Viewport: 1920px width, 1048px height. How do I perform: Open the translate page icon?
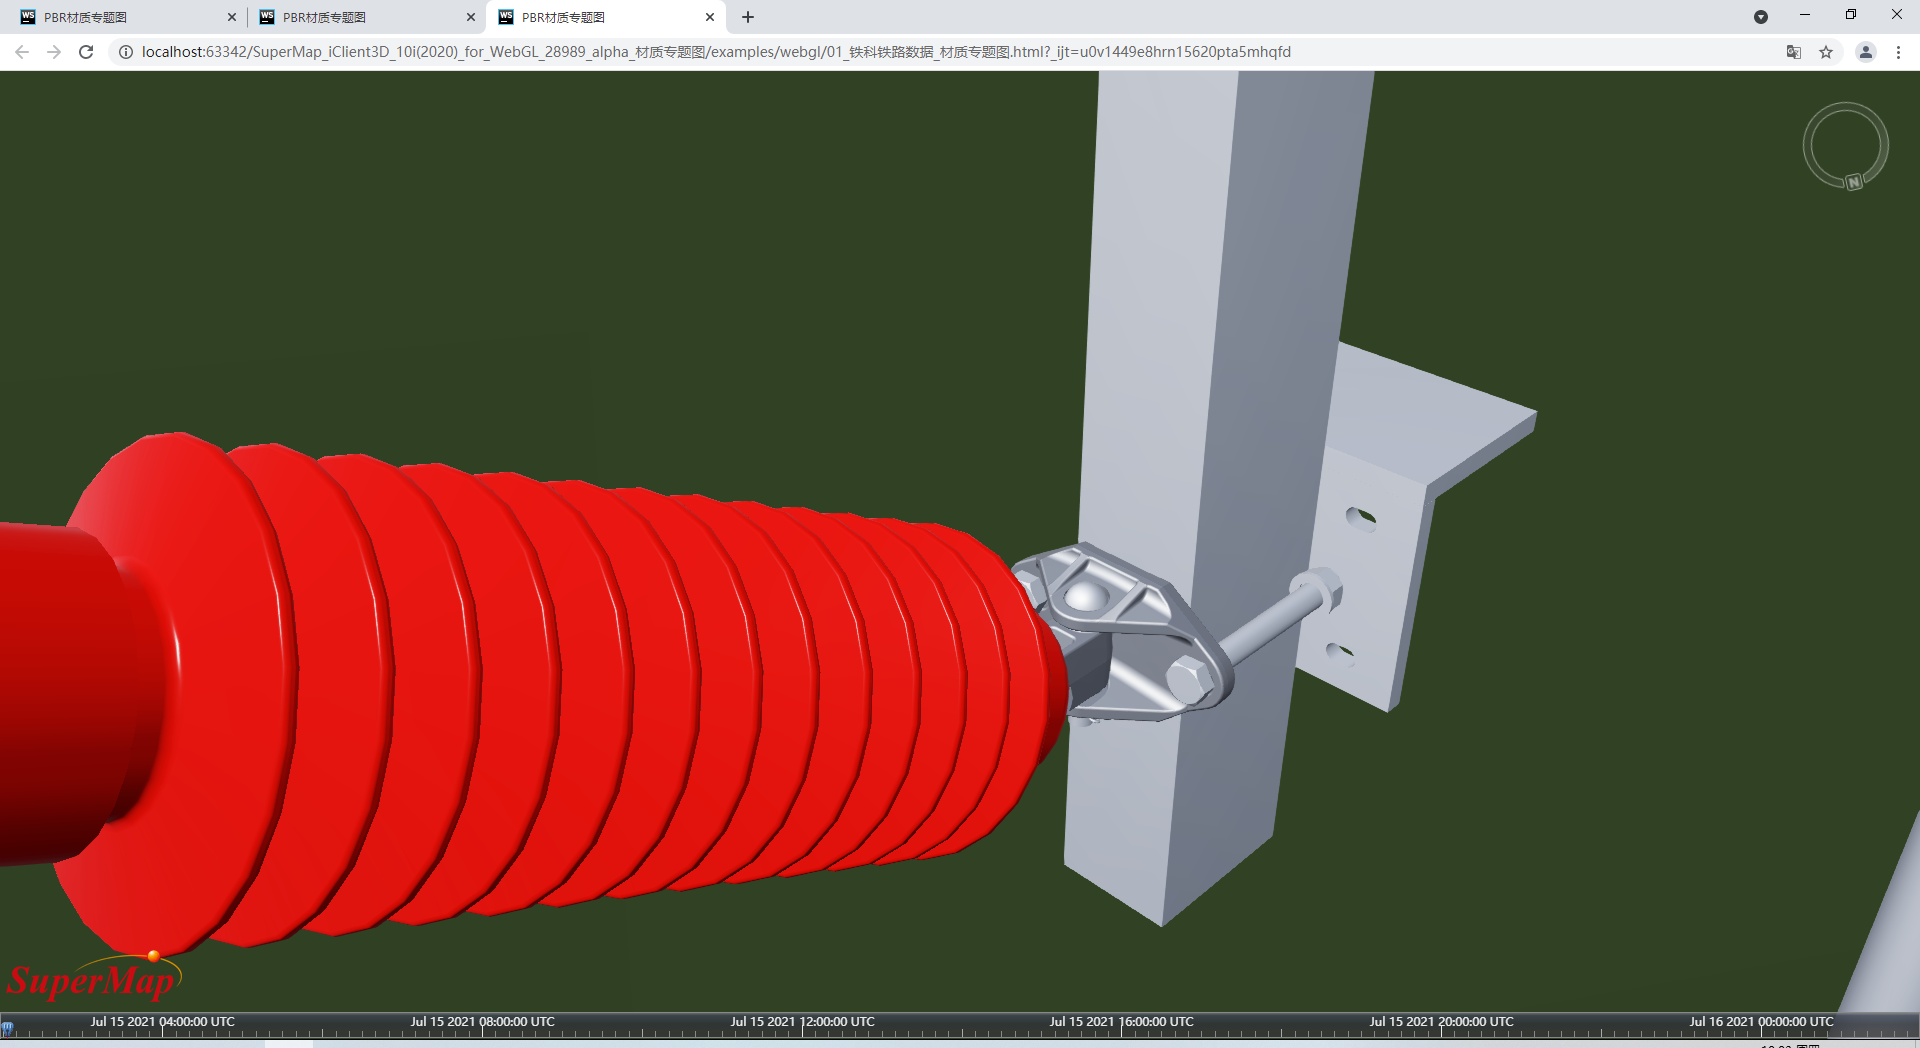pos(1793,52)
